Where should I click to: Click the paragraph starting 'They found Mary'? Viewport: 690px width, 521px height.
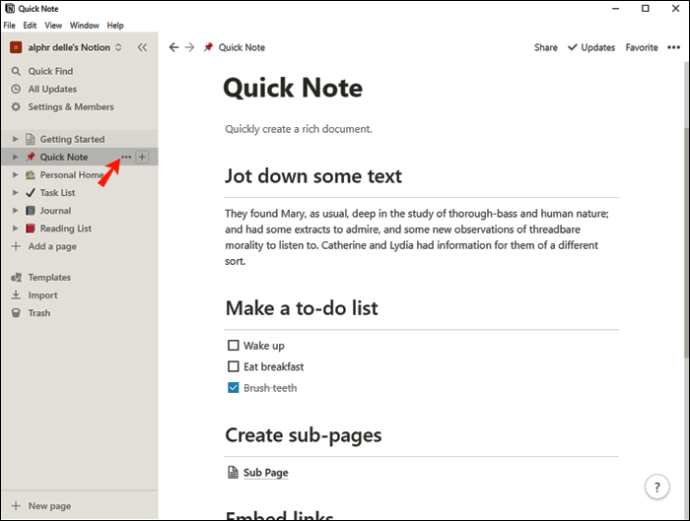417,237
